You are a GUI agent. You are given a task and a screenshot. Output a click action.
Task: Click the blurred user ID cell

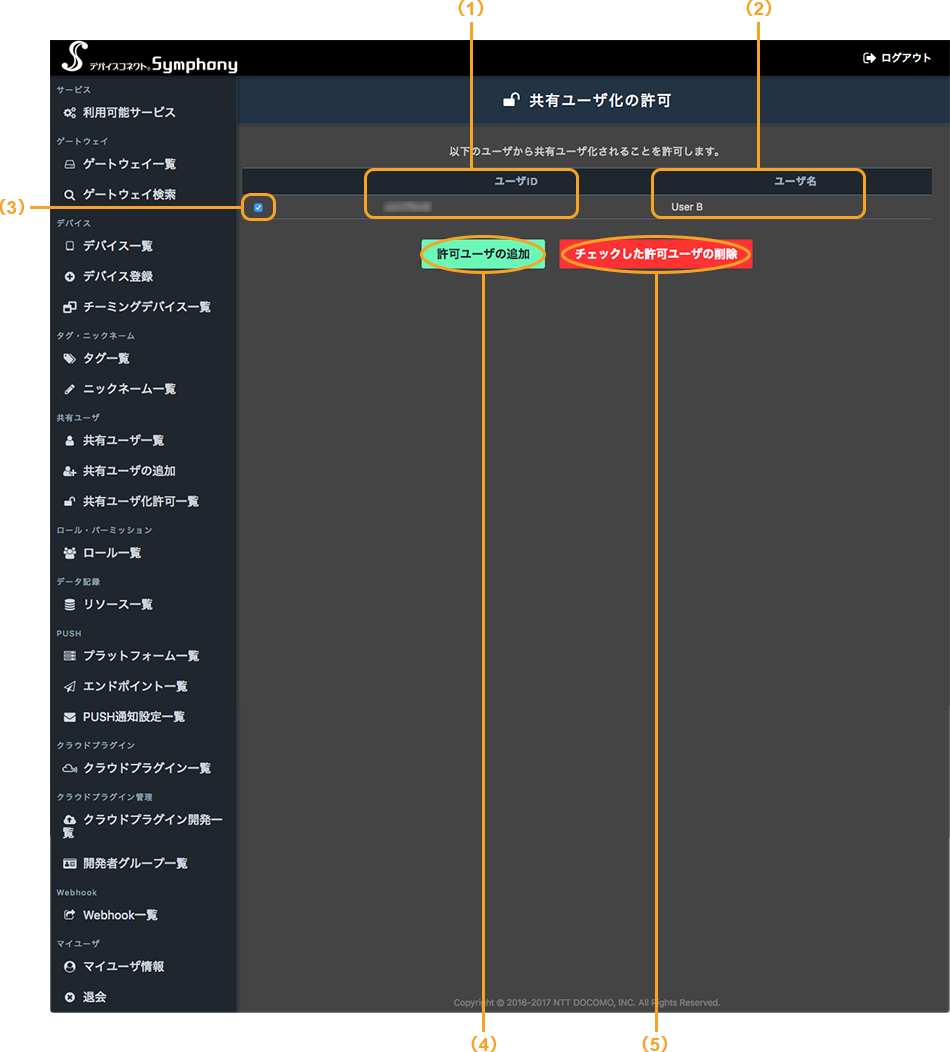[407, 207]
